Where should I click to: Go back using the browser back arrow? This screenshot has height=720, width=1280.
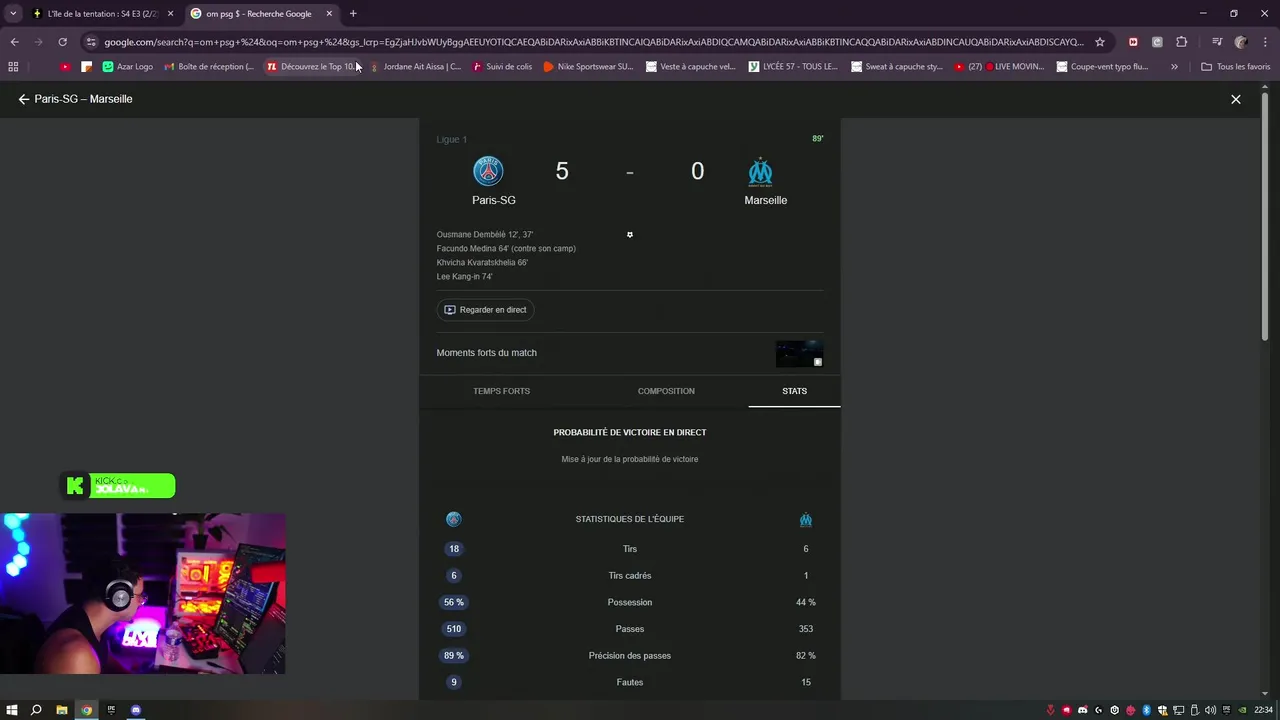[14, 42]
